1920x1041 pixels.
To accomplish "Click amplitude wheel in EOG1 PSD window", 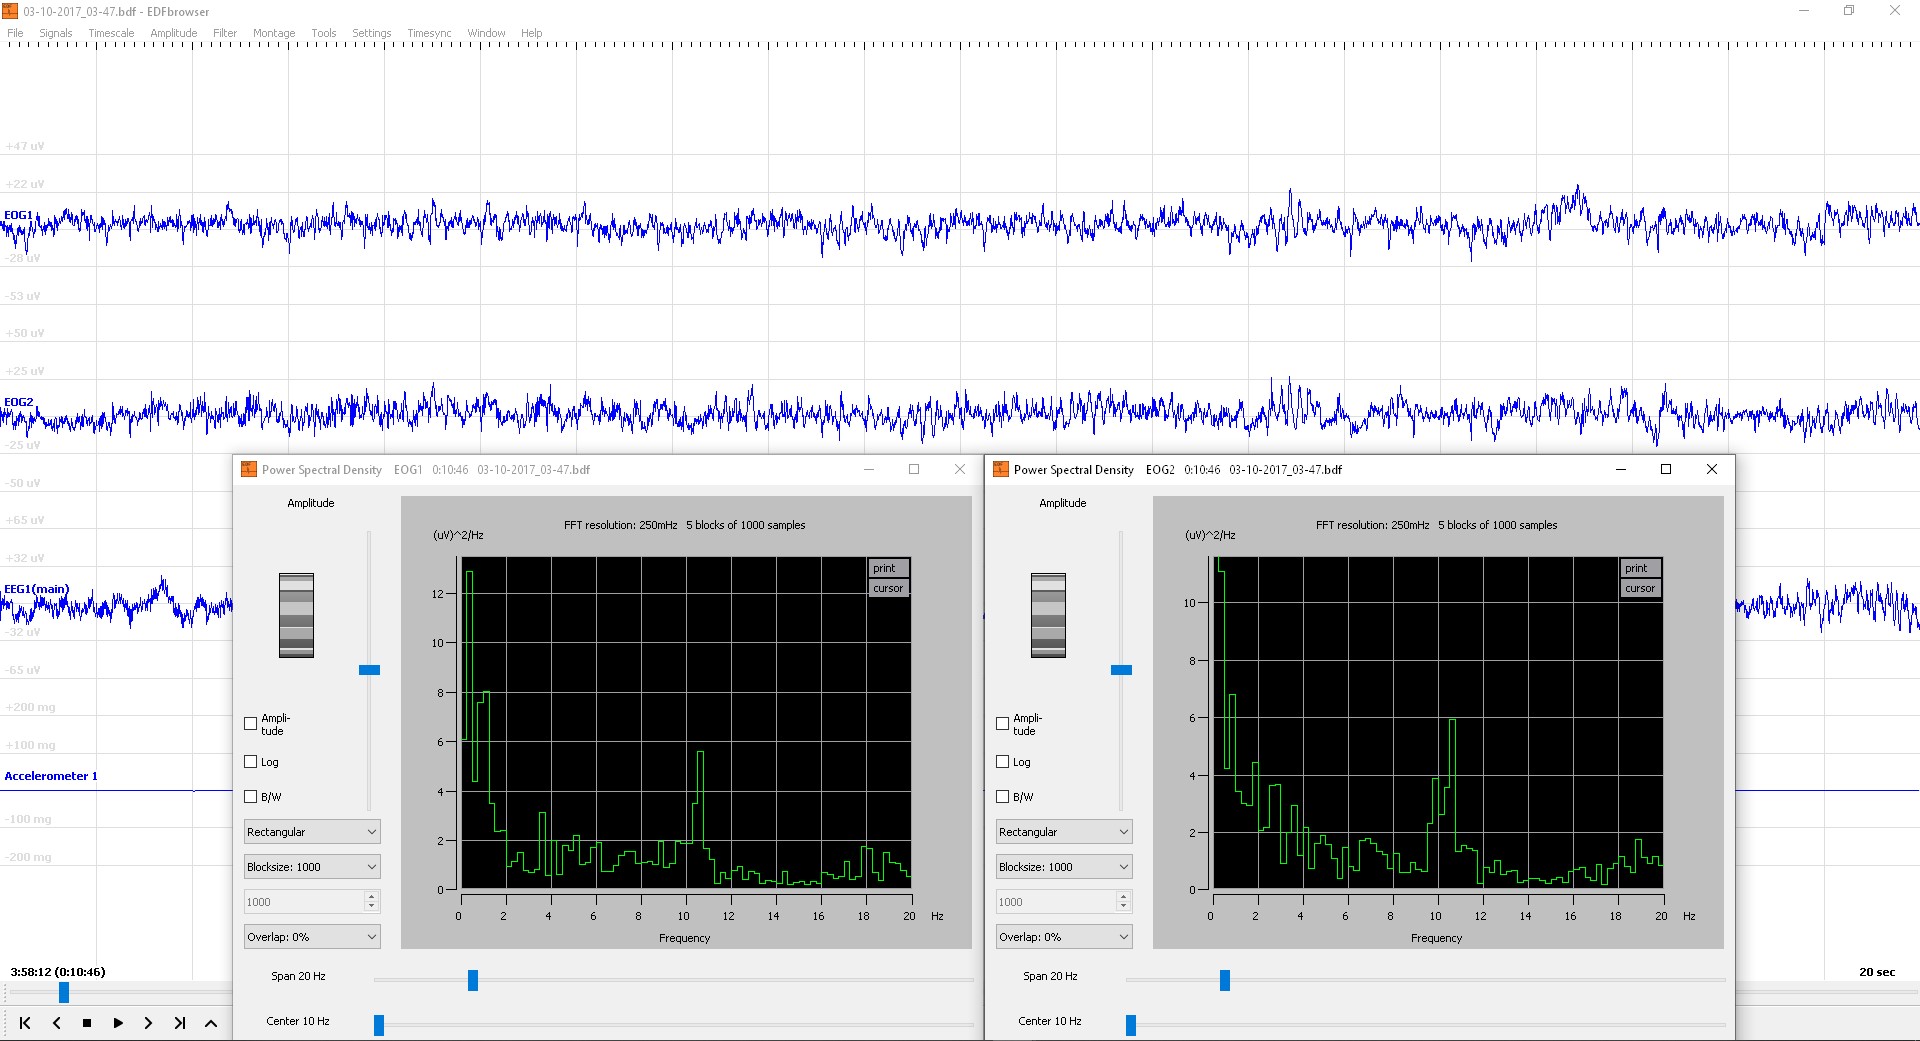I will click(296, 615).
